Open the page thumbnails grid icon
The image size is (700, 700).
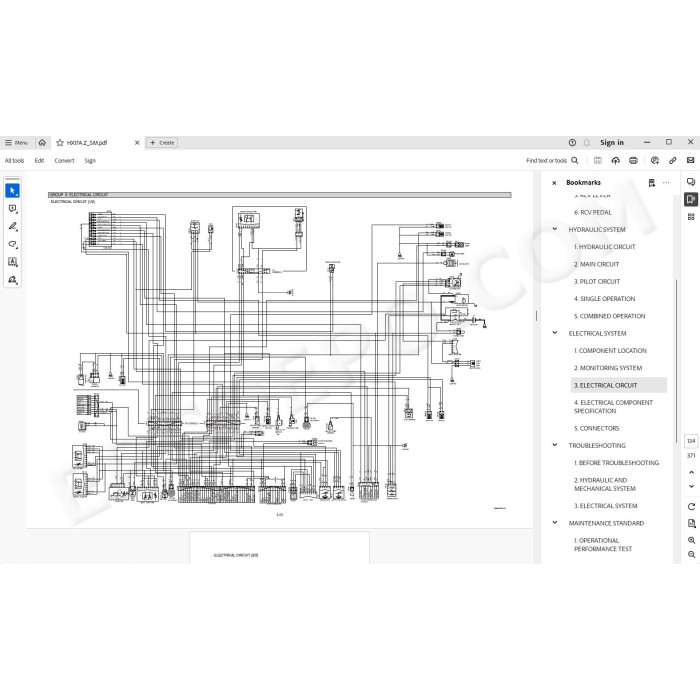pos(691,217)
